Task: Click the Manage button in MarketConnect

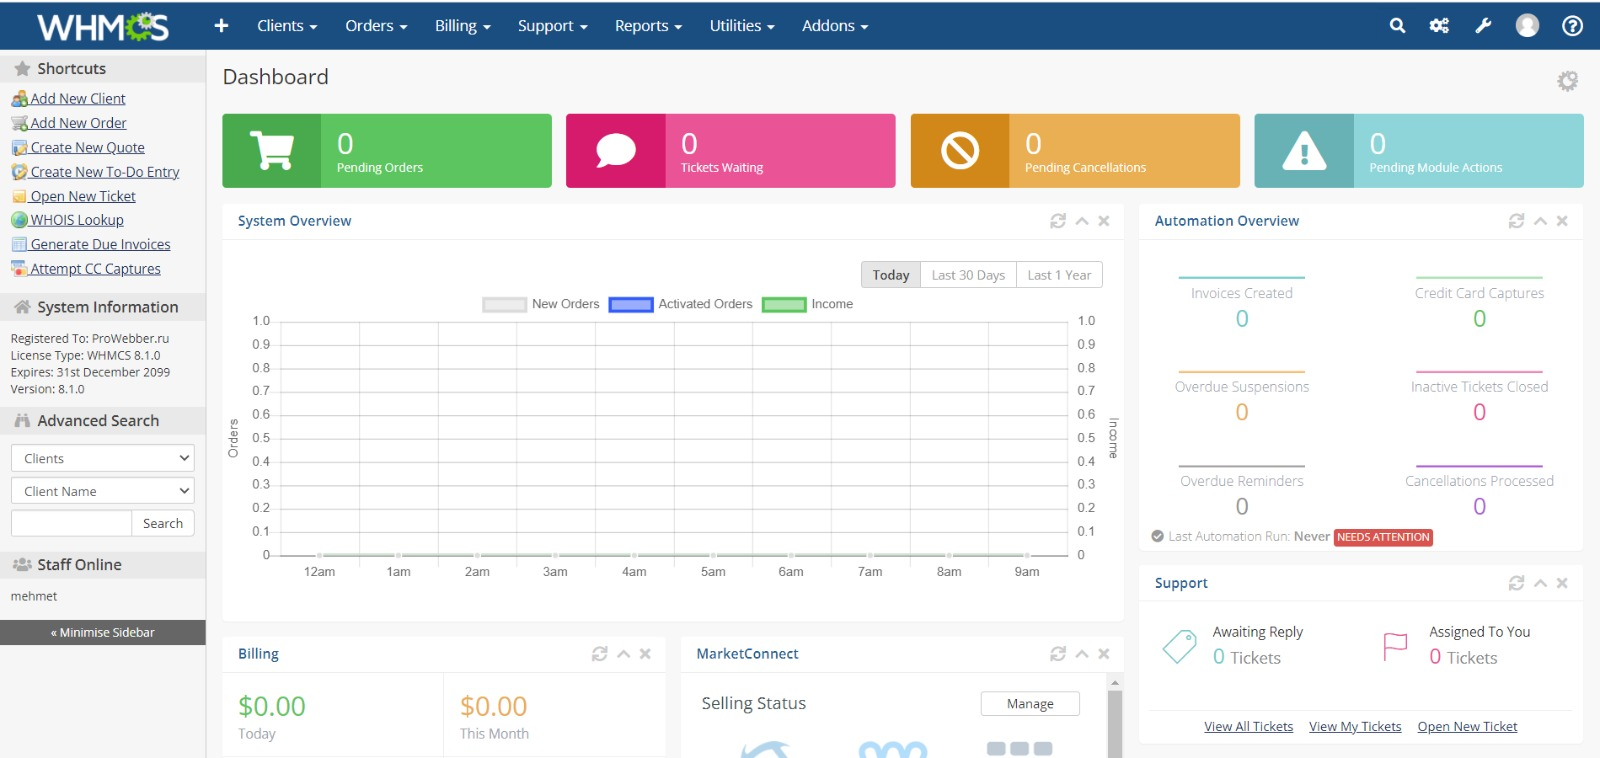Action: tap(1029, 704)
